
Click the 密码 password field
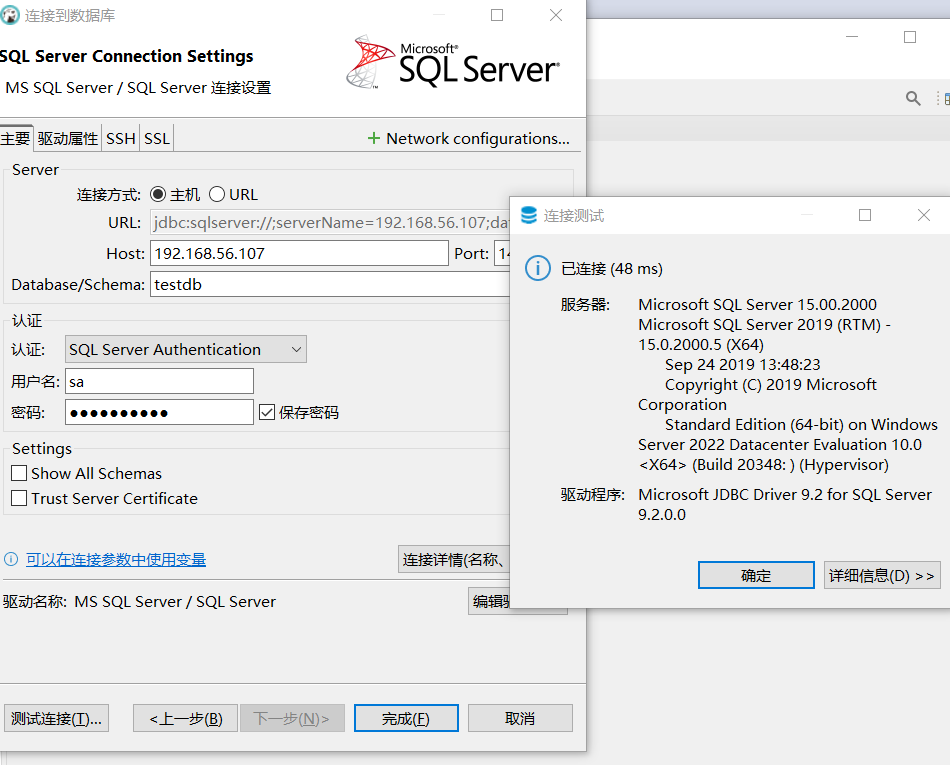pyautogui.click(x=159, y=412)
